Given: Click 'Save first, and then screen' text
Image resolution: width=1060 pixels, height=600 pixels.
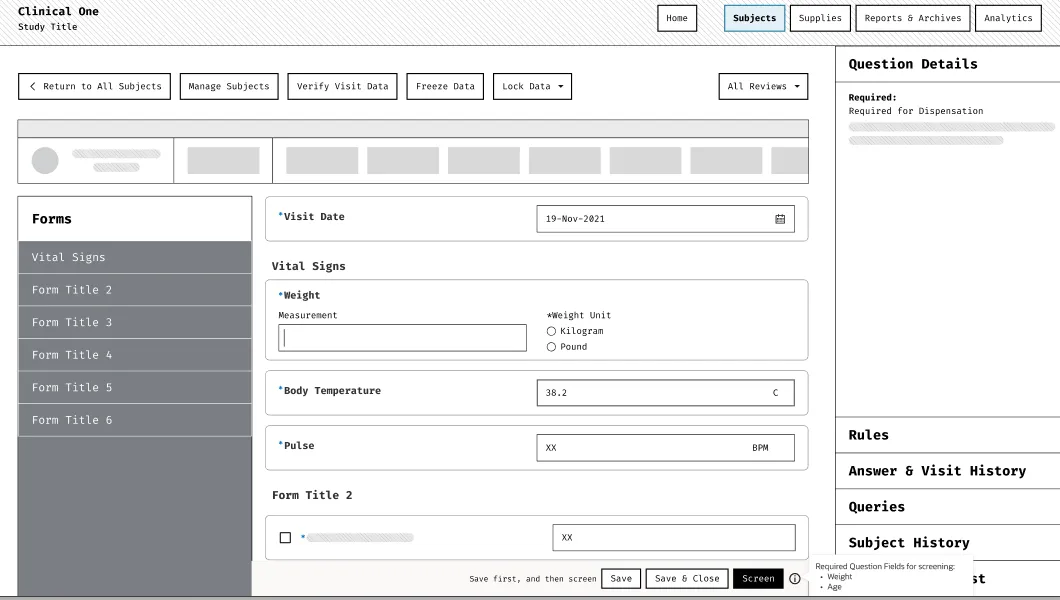Looking at the screenshot, I should tap(533, 579).
